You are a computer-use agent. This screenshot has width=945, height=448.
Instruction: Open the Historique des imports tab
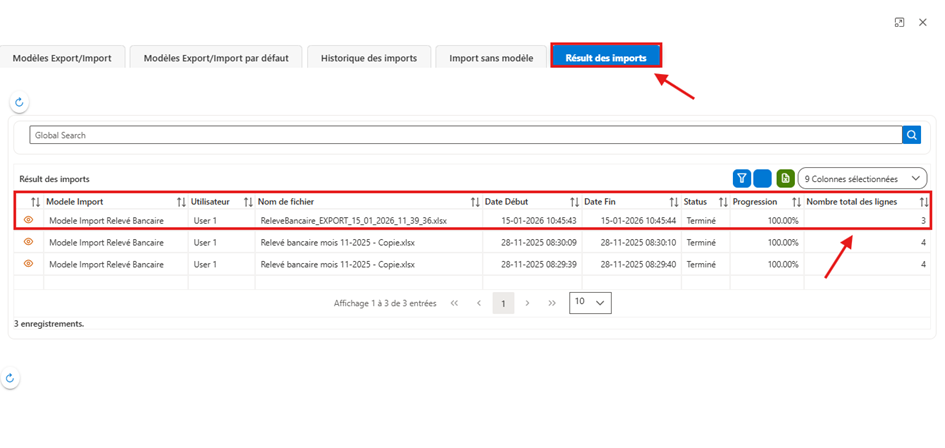tap(369, 58)
